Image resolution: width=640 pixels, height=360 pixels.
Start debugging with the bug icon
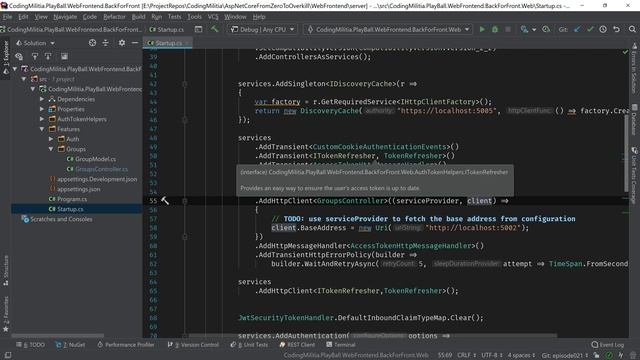point(495,29)
